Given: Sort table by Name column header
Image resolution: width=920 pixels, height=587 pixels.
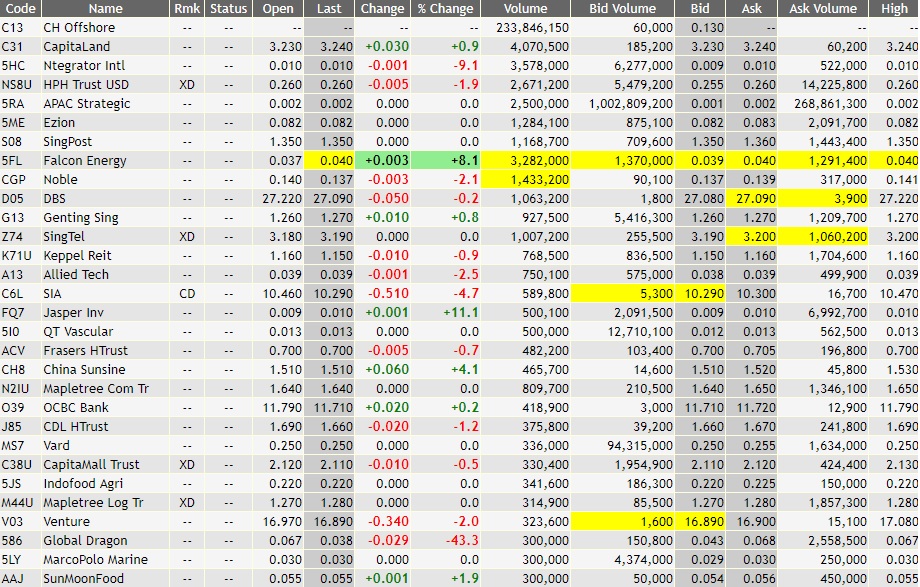Looking at the screenshot, I should [x=106, y=8].
